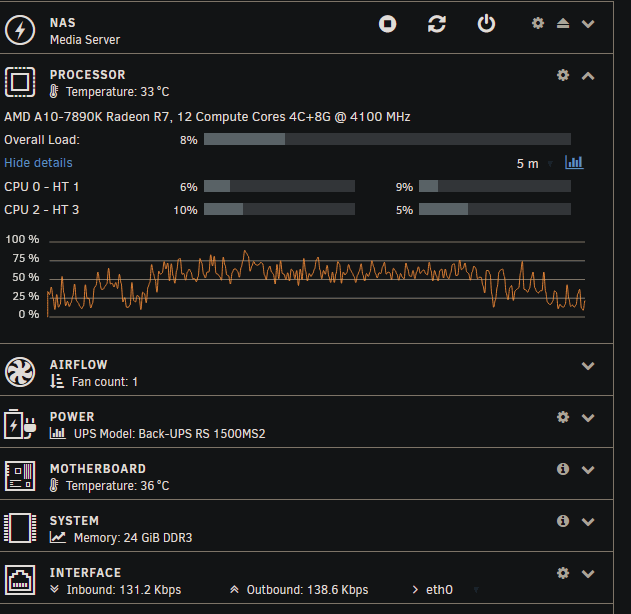Expand the System section

pyautogui.click(x=588, y=521)
